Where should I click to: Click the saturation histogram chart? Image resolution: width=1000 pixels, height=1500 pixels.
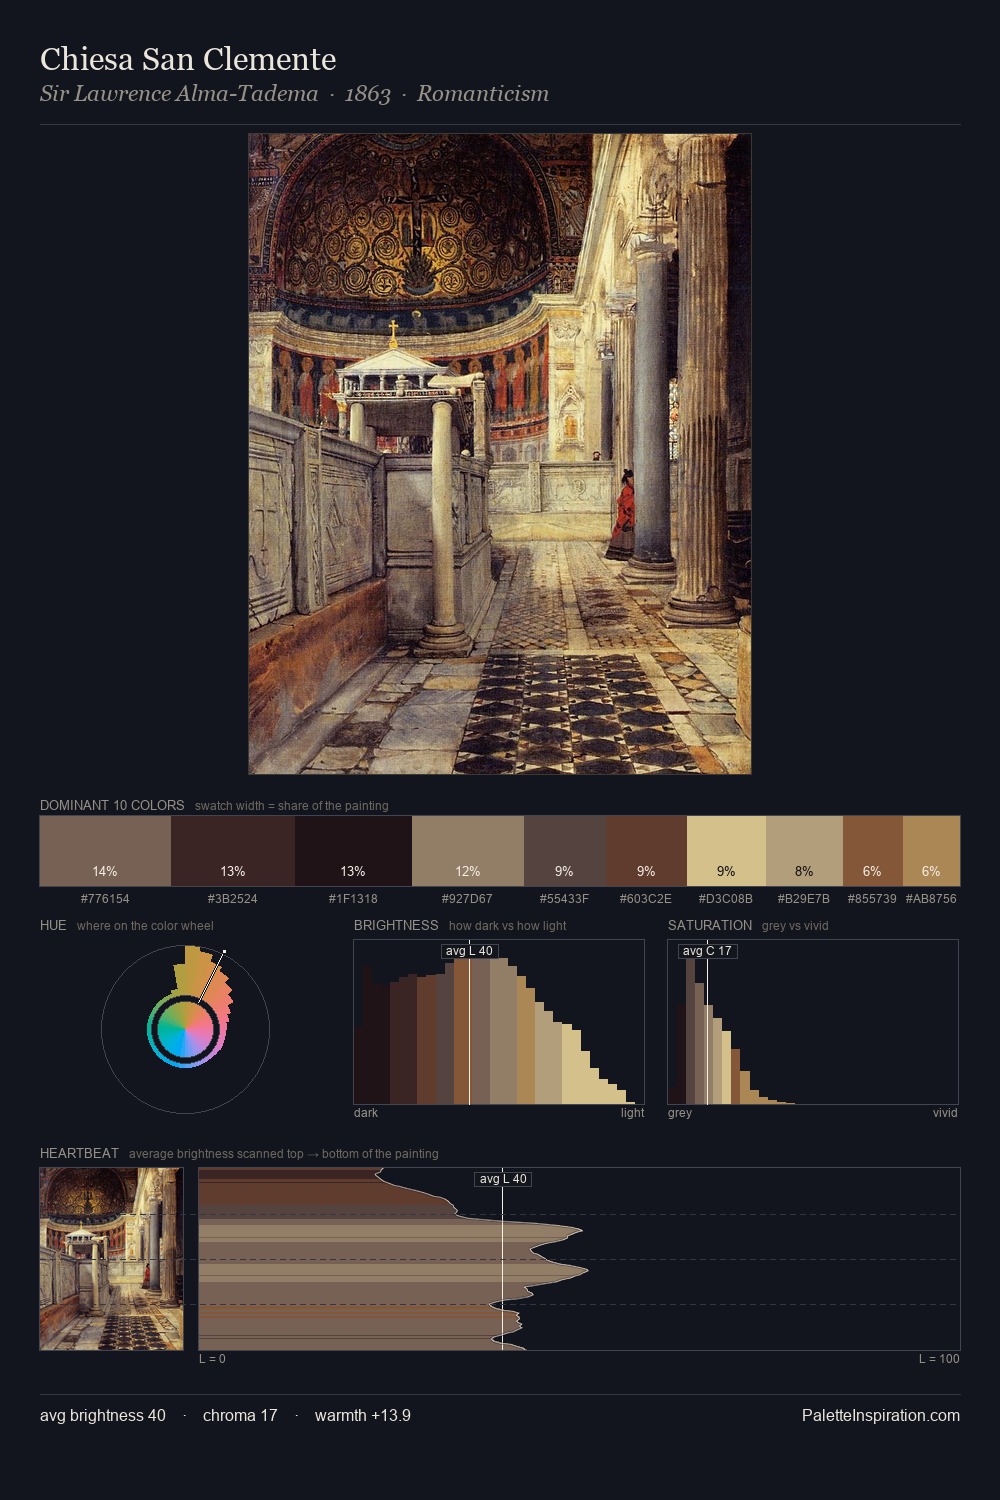pos(813,1022)
